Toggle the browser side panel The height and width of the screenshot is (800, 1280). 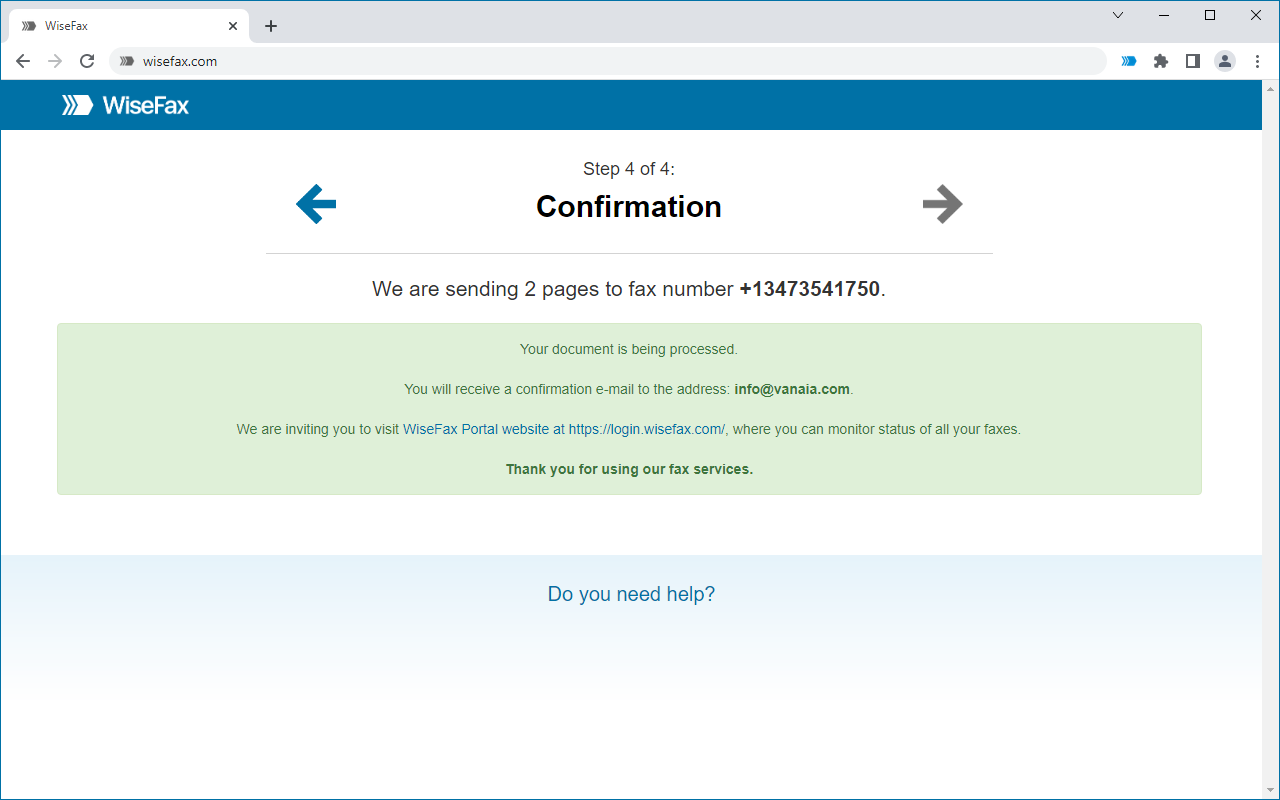[1192, 61]
